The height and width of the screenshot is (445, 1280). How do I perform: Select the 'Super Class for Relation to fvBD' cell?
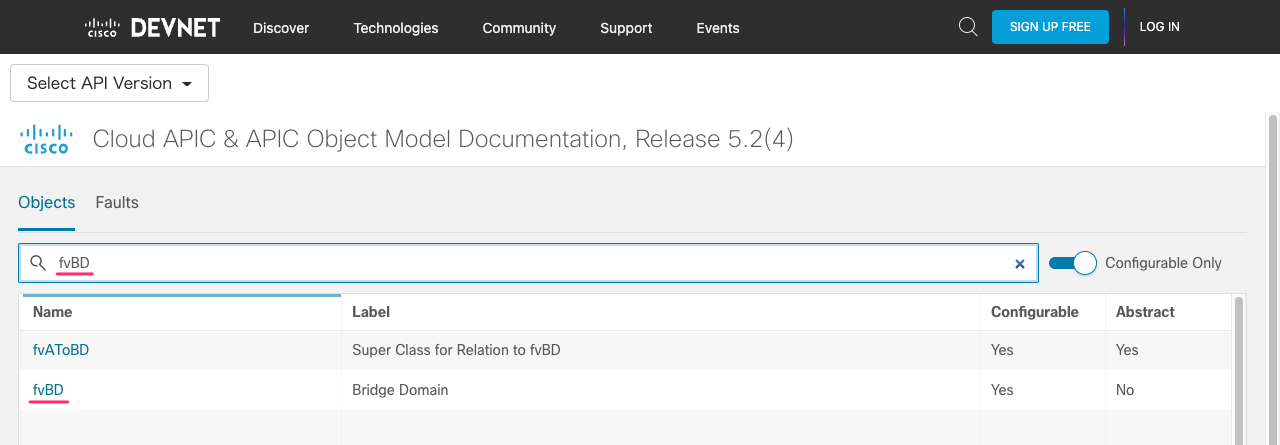tap(456, 350)
